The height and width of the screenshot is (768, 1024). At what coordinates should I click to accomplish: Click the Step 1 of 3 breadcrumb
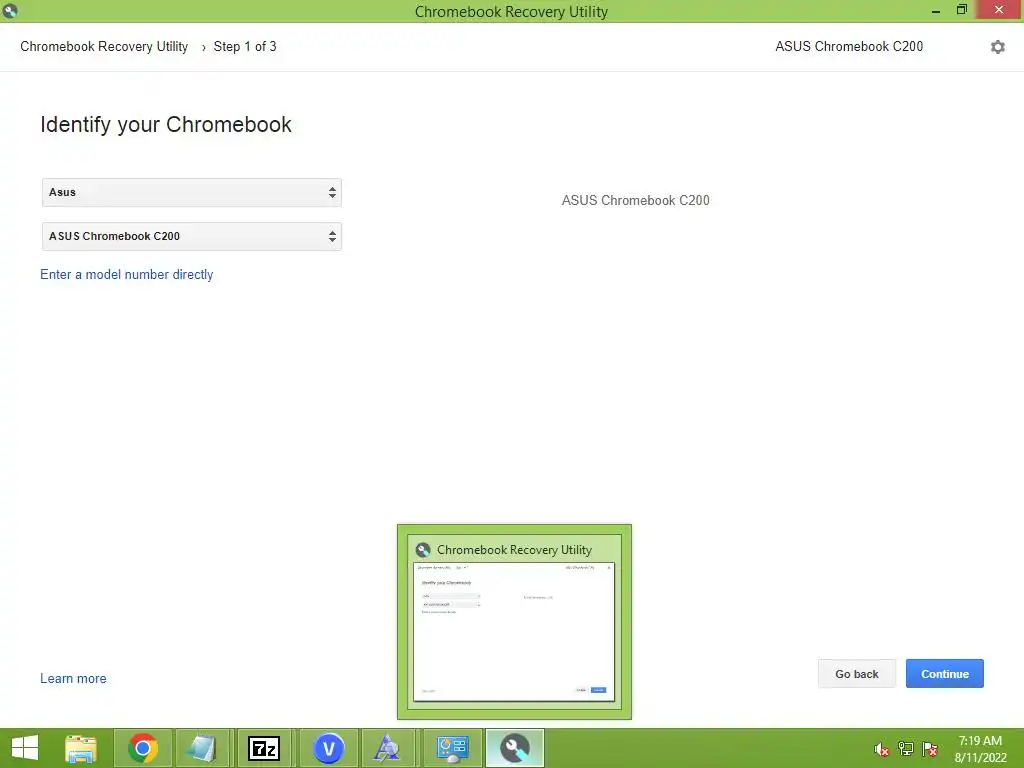click(x=245, y=46)
